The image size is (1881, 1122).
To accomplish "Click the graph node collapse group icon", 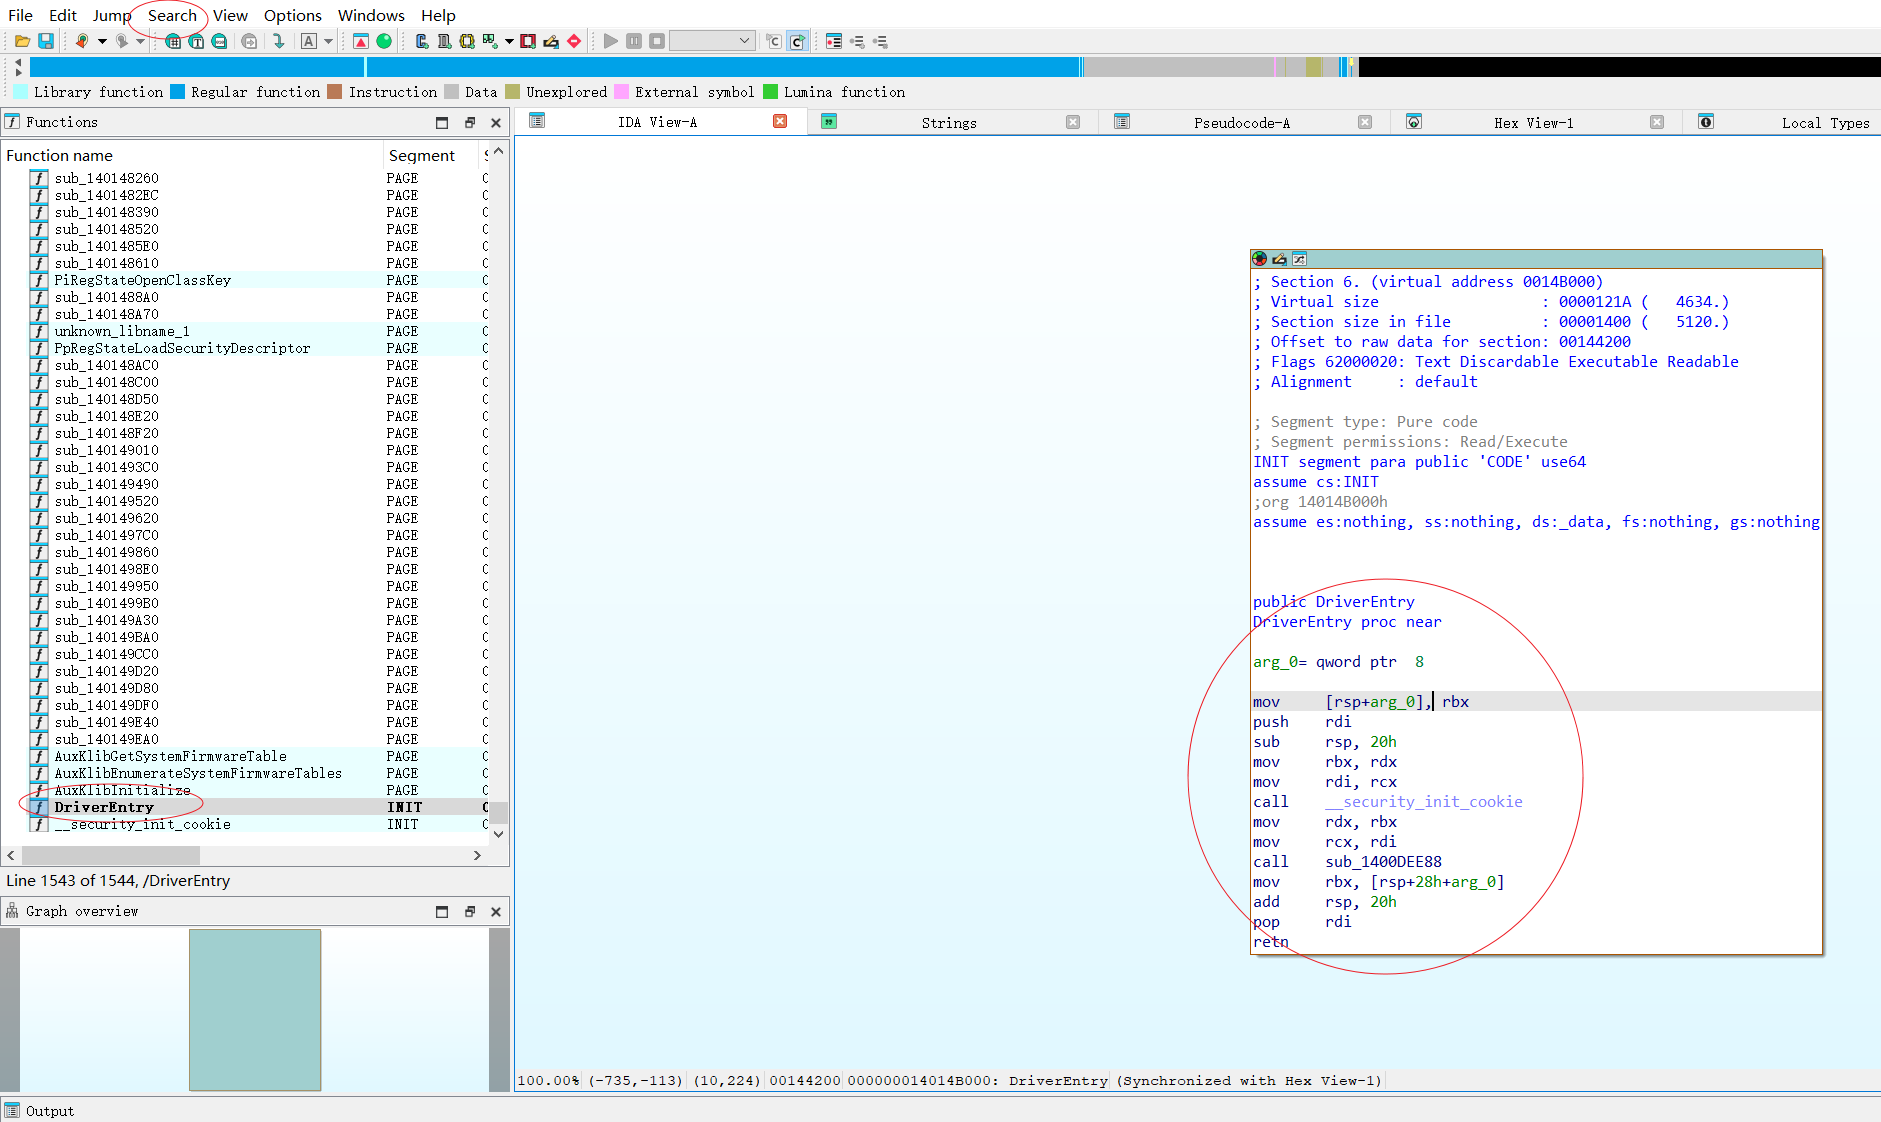I will tap(1300, 259).
